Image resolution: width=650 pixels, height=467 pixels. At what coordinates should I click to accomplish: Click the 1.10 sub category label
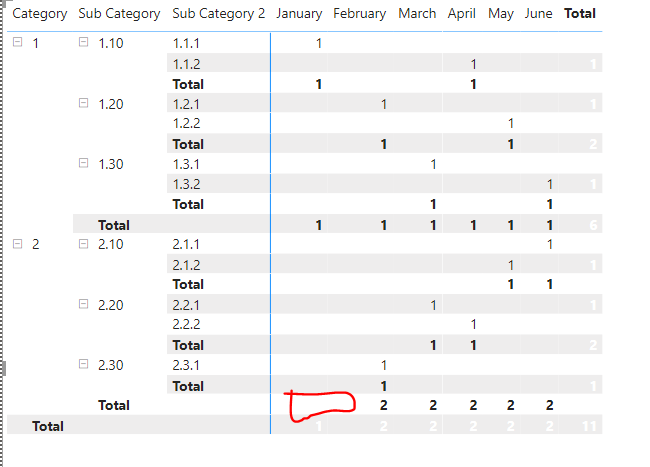[111, 43]
